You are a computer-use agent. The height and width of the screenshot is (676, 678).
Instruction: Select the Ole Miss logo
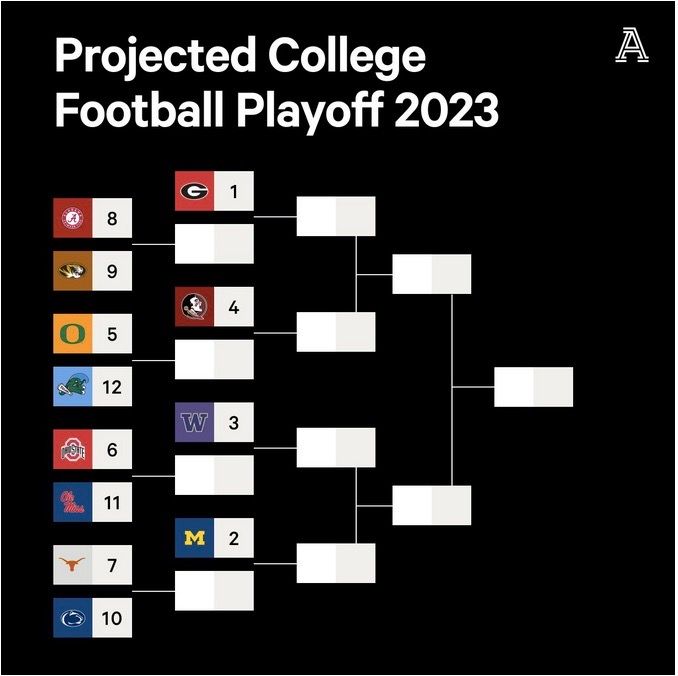pyautogui.click(x=73, y=502)
